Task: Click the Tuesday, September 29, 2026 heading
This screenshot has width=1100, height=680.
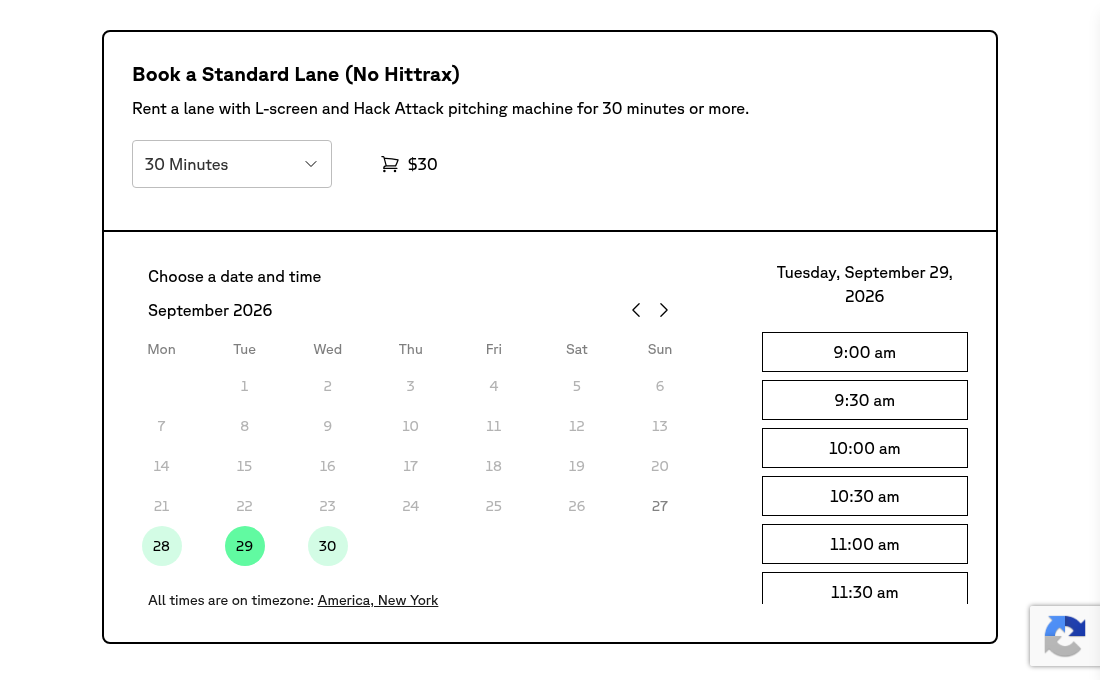Action: pyautogui.click(x=864, y=284)
